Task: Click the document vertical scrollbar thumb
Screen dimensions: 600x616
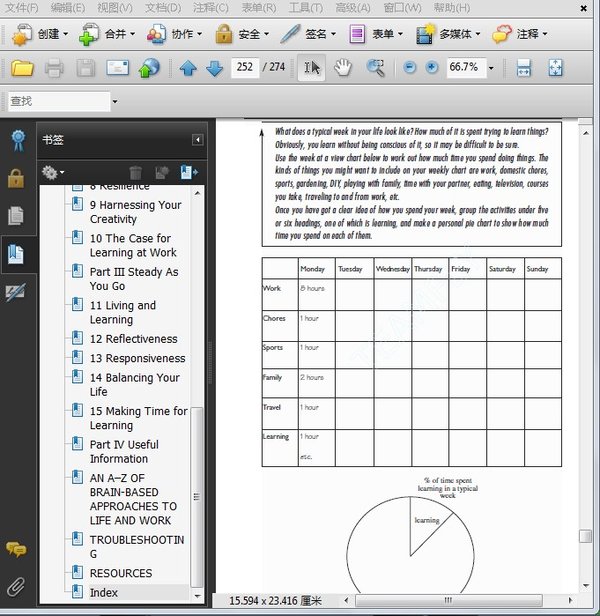Action: point(585,536)
